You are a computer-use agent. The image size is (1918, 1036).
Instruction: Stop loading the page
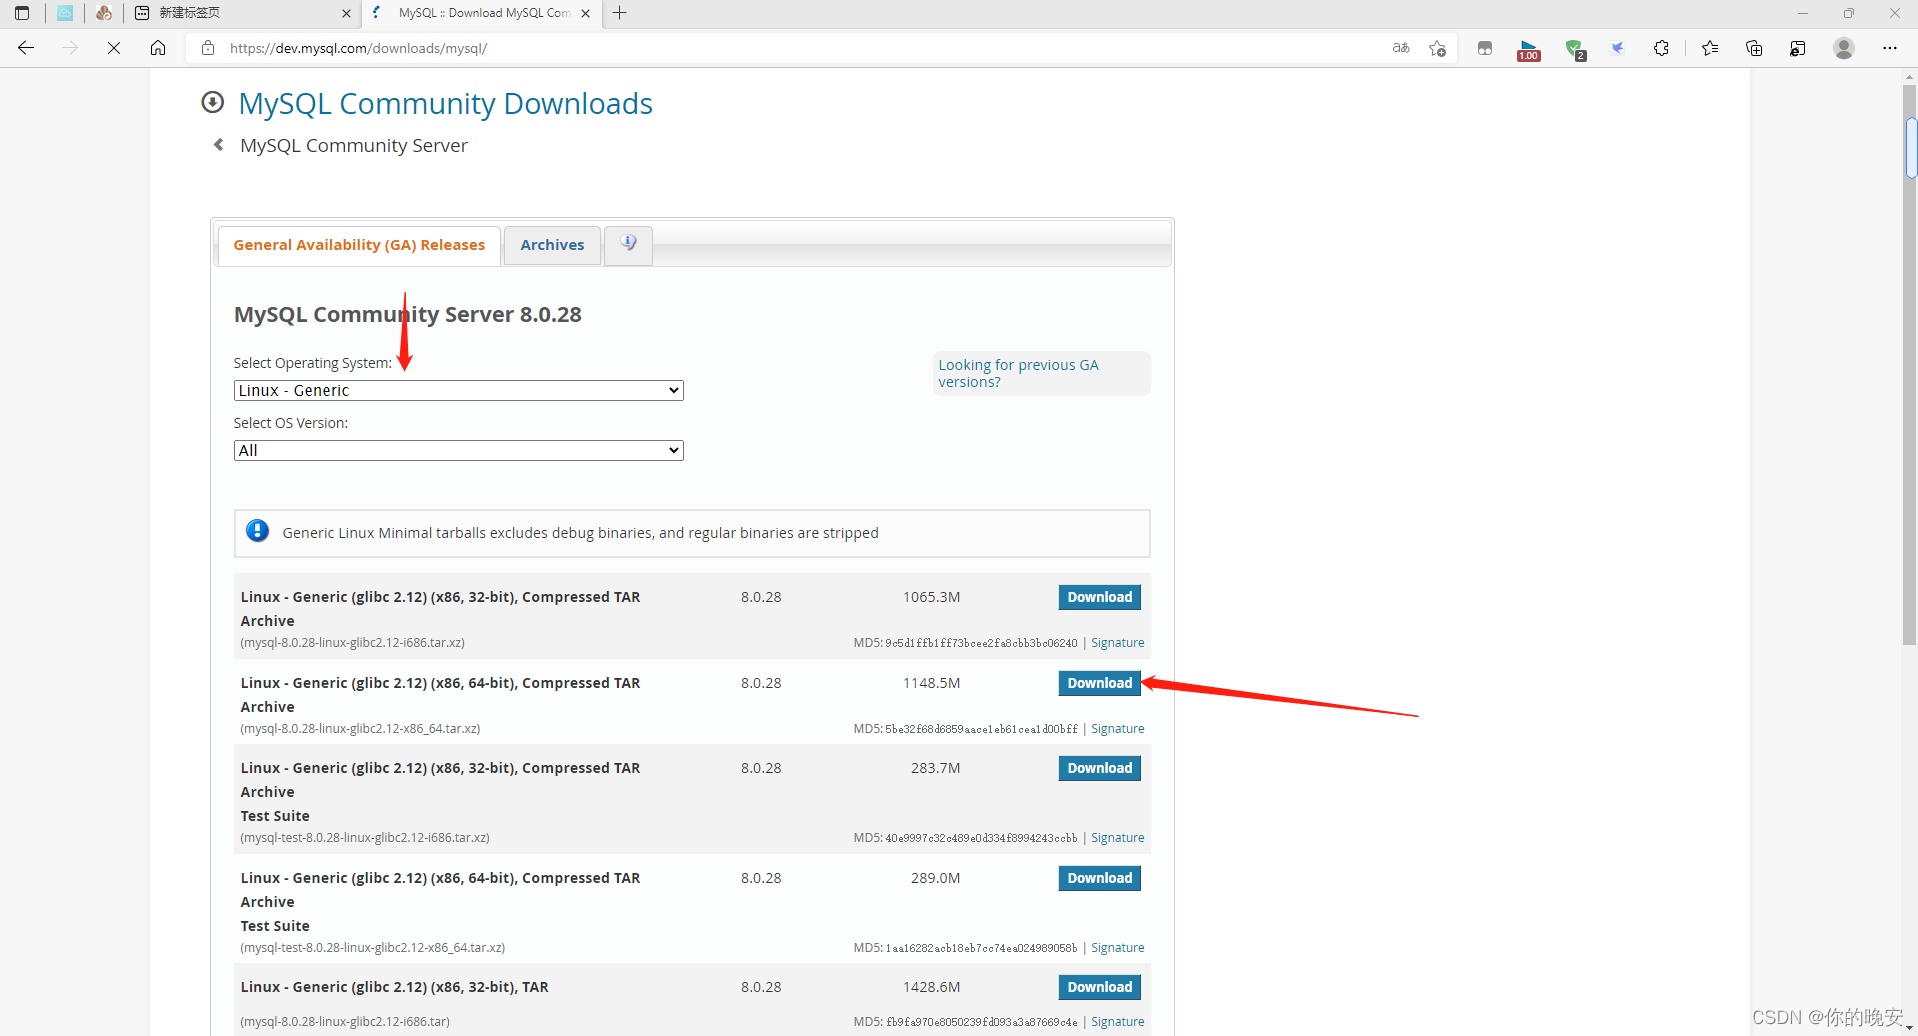[x=114, y=48]
